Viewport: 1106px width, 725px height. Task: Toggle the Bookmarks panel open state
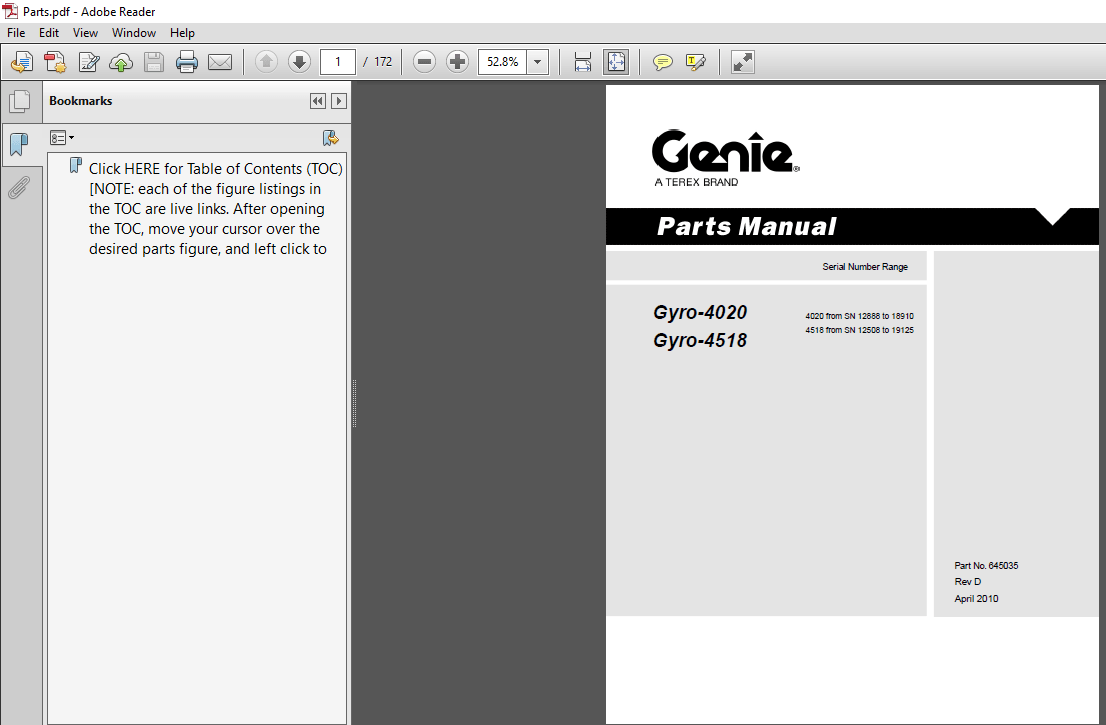point(20,144)
